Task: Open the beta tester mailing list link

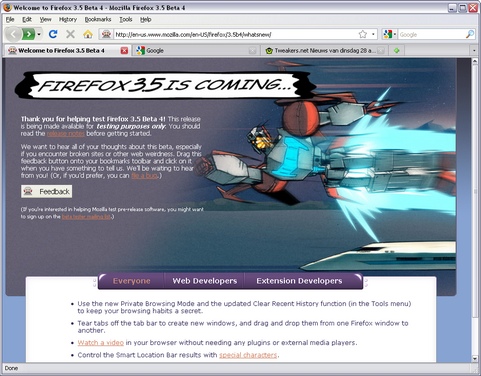Action: (x=86, y=217)
